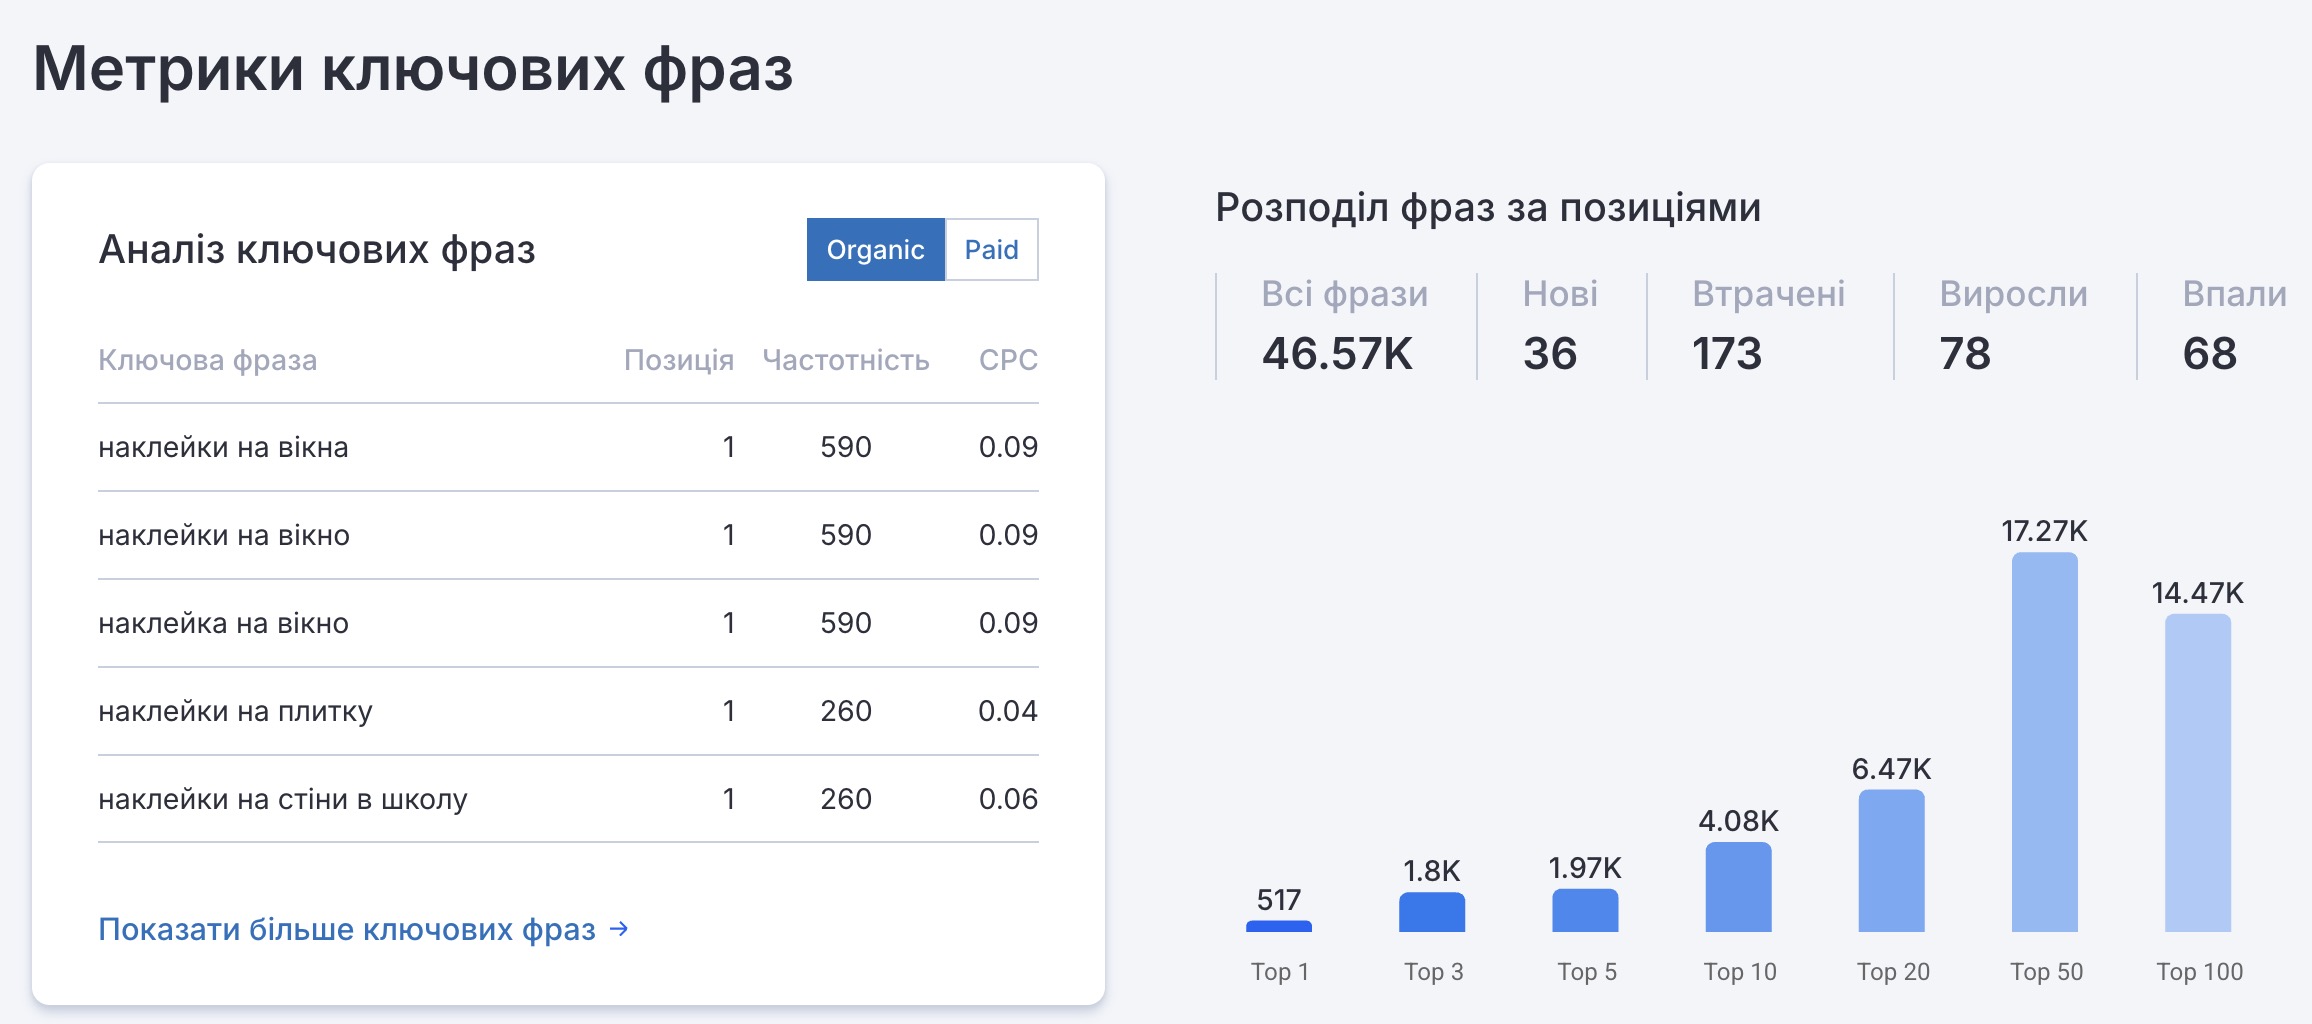Select keyword 'наклейки на плитку'
2312x1024 pixels.
235,711
